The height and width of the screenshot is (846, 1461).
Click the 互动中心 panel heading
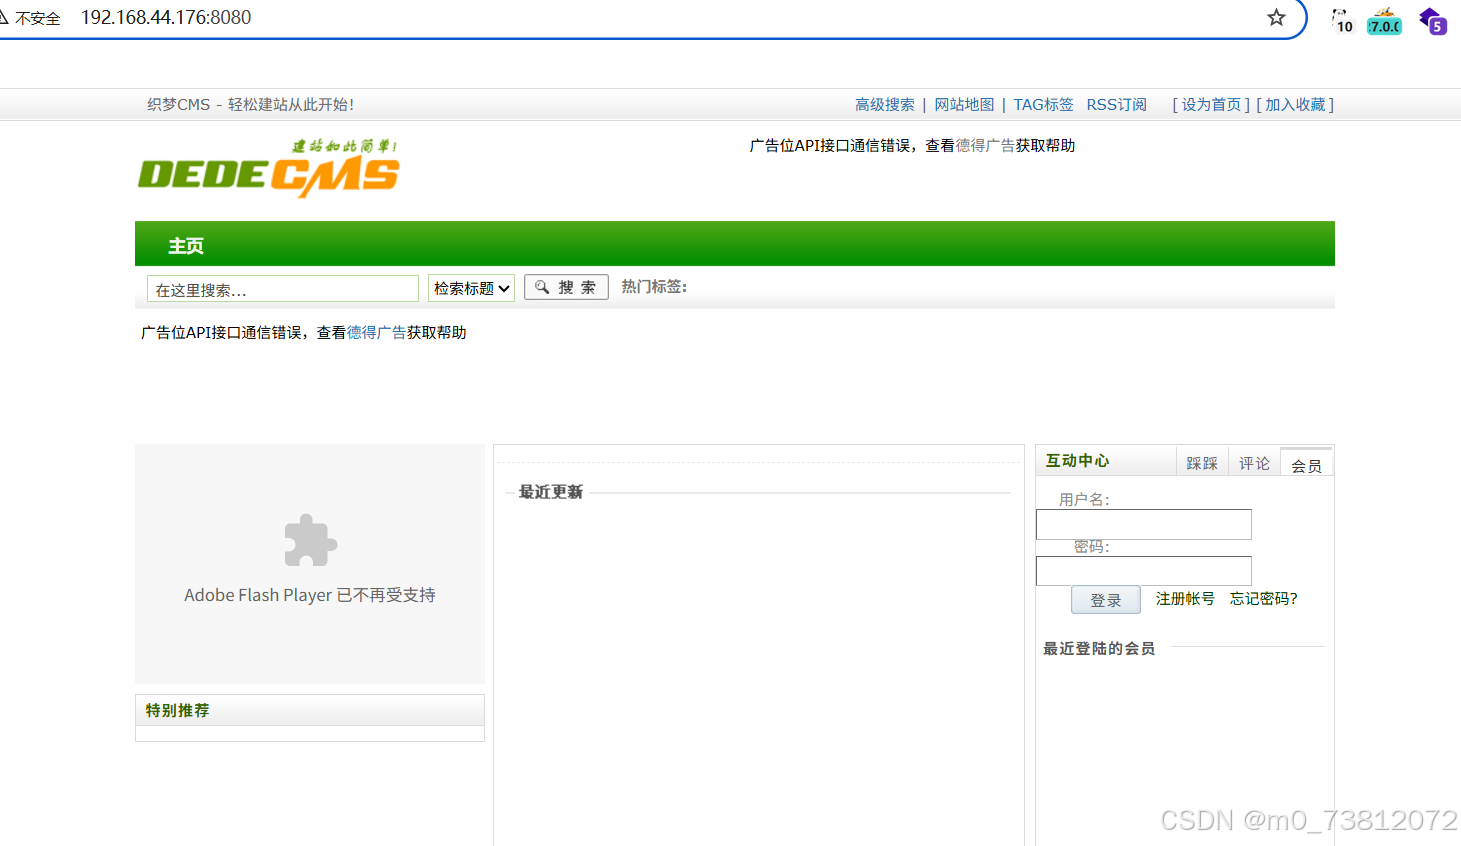[x=1077, y=460]
